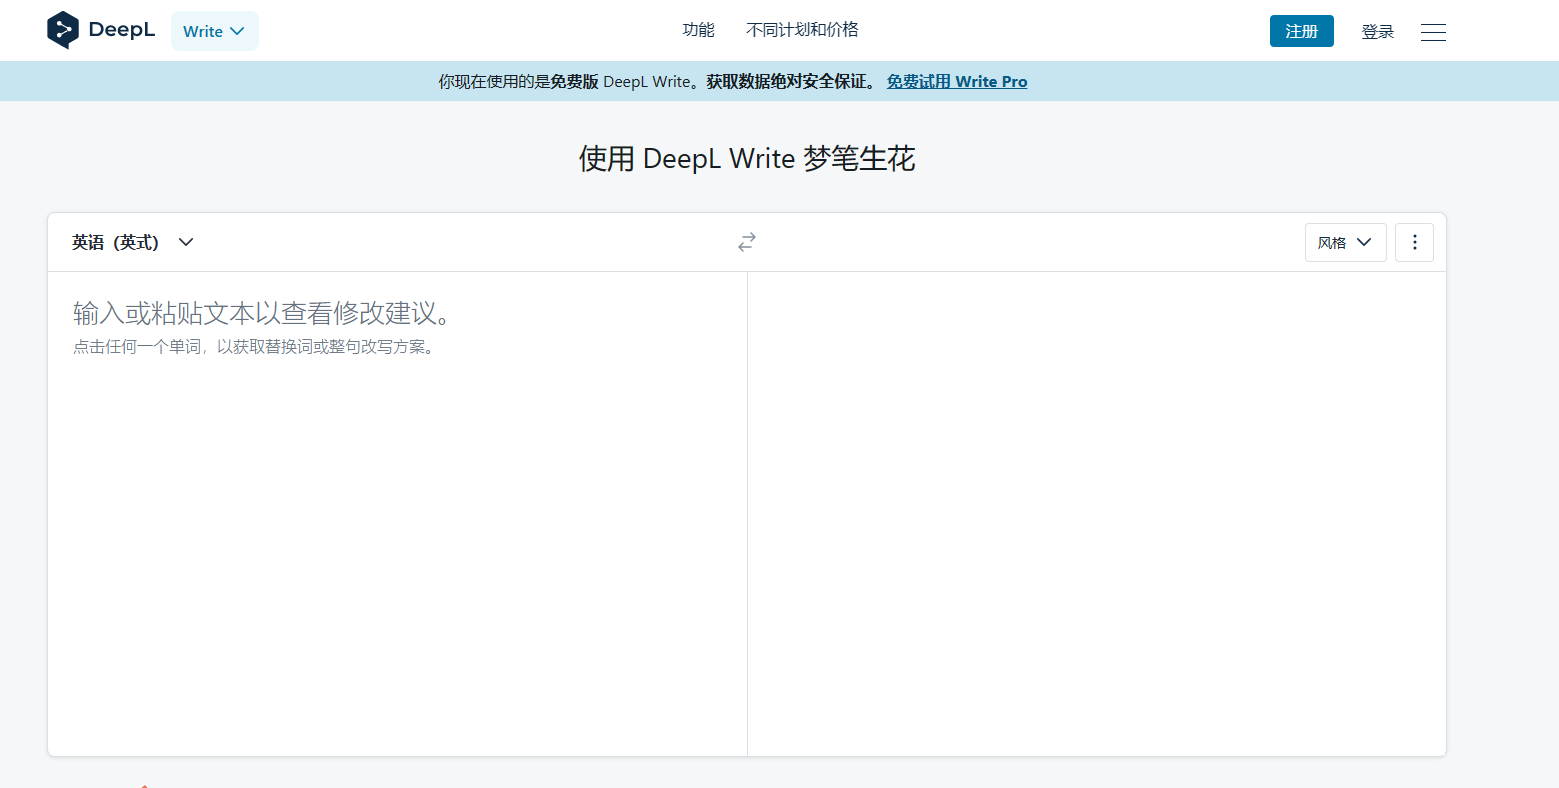Screen dimensions: 1559x788
Task: Open the three-dot more options menu
Action: click(x=1414, y=242)
